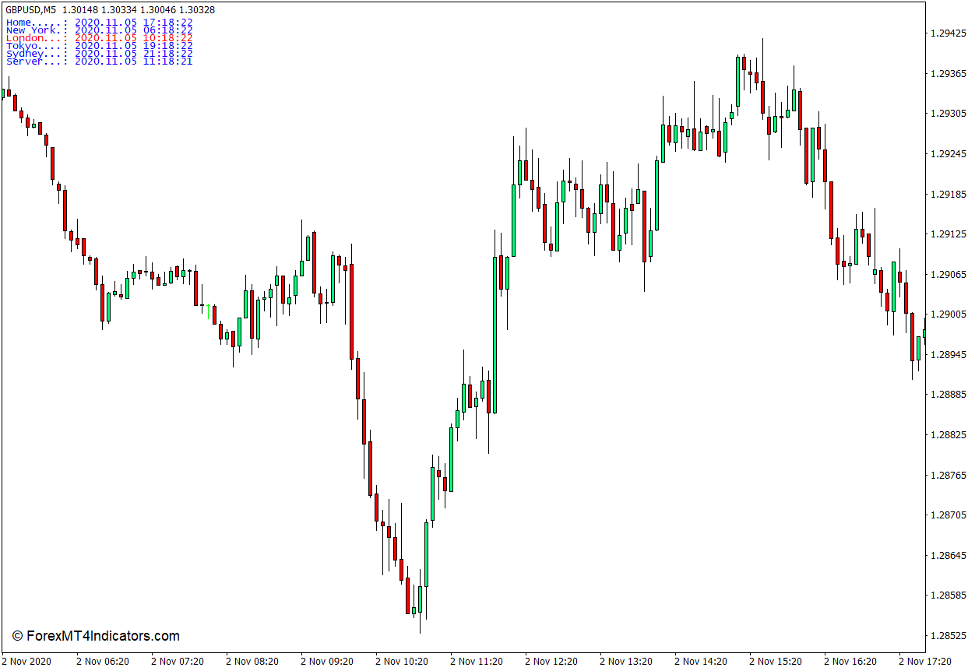Viewport: 977px width, 672px height.
Task: Select the Tokyo clock line
Action: [x=99, y=46]
